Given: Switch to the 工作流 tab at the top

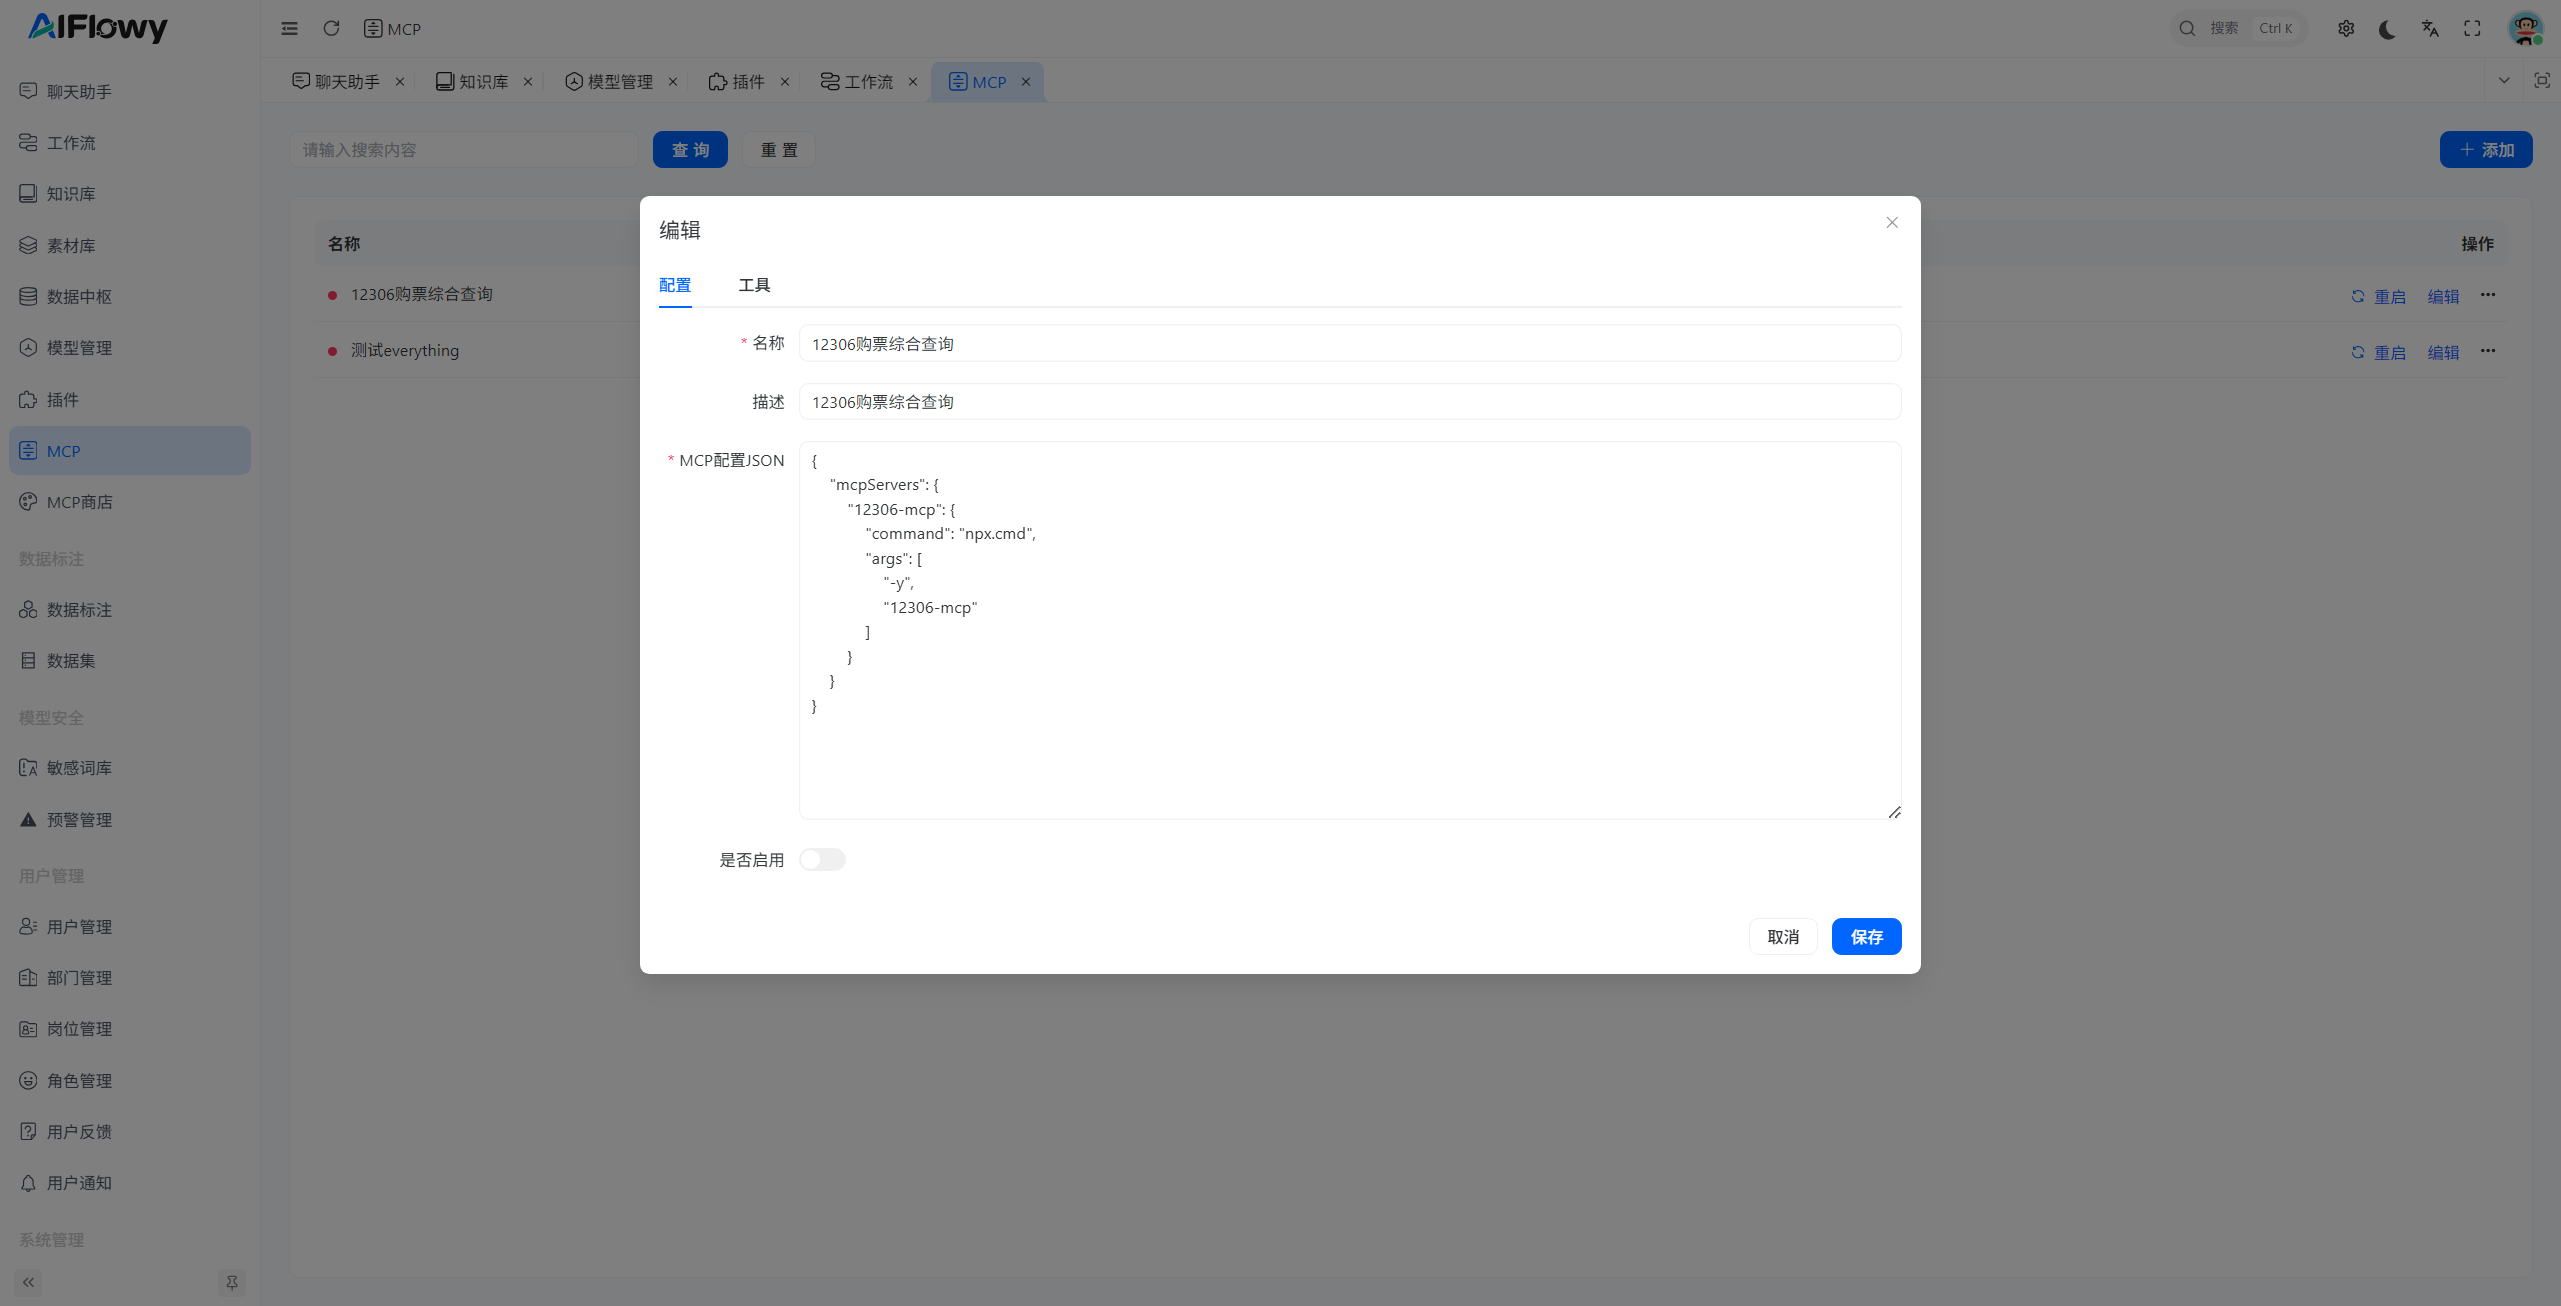Looking at the screenshot, I should (x=867, y=81).
